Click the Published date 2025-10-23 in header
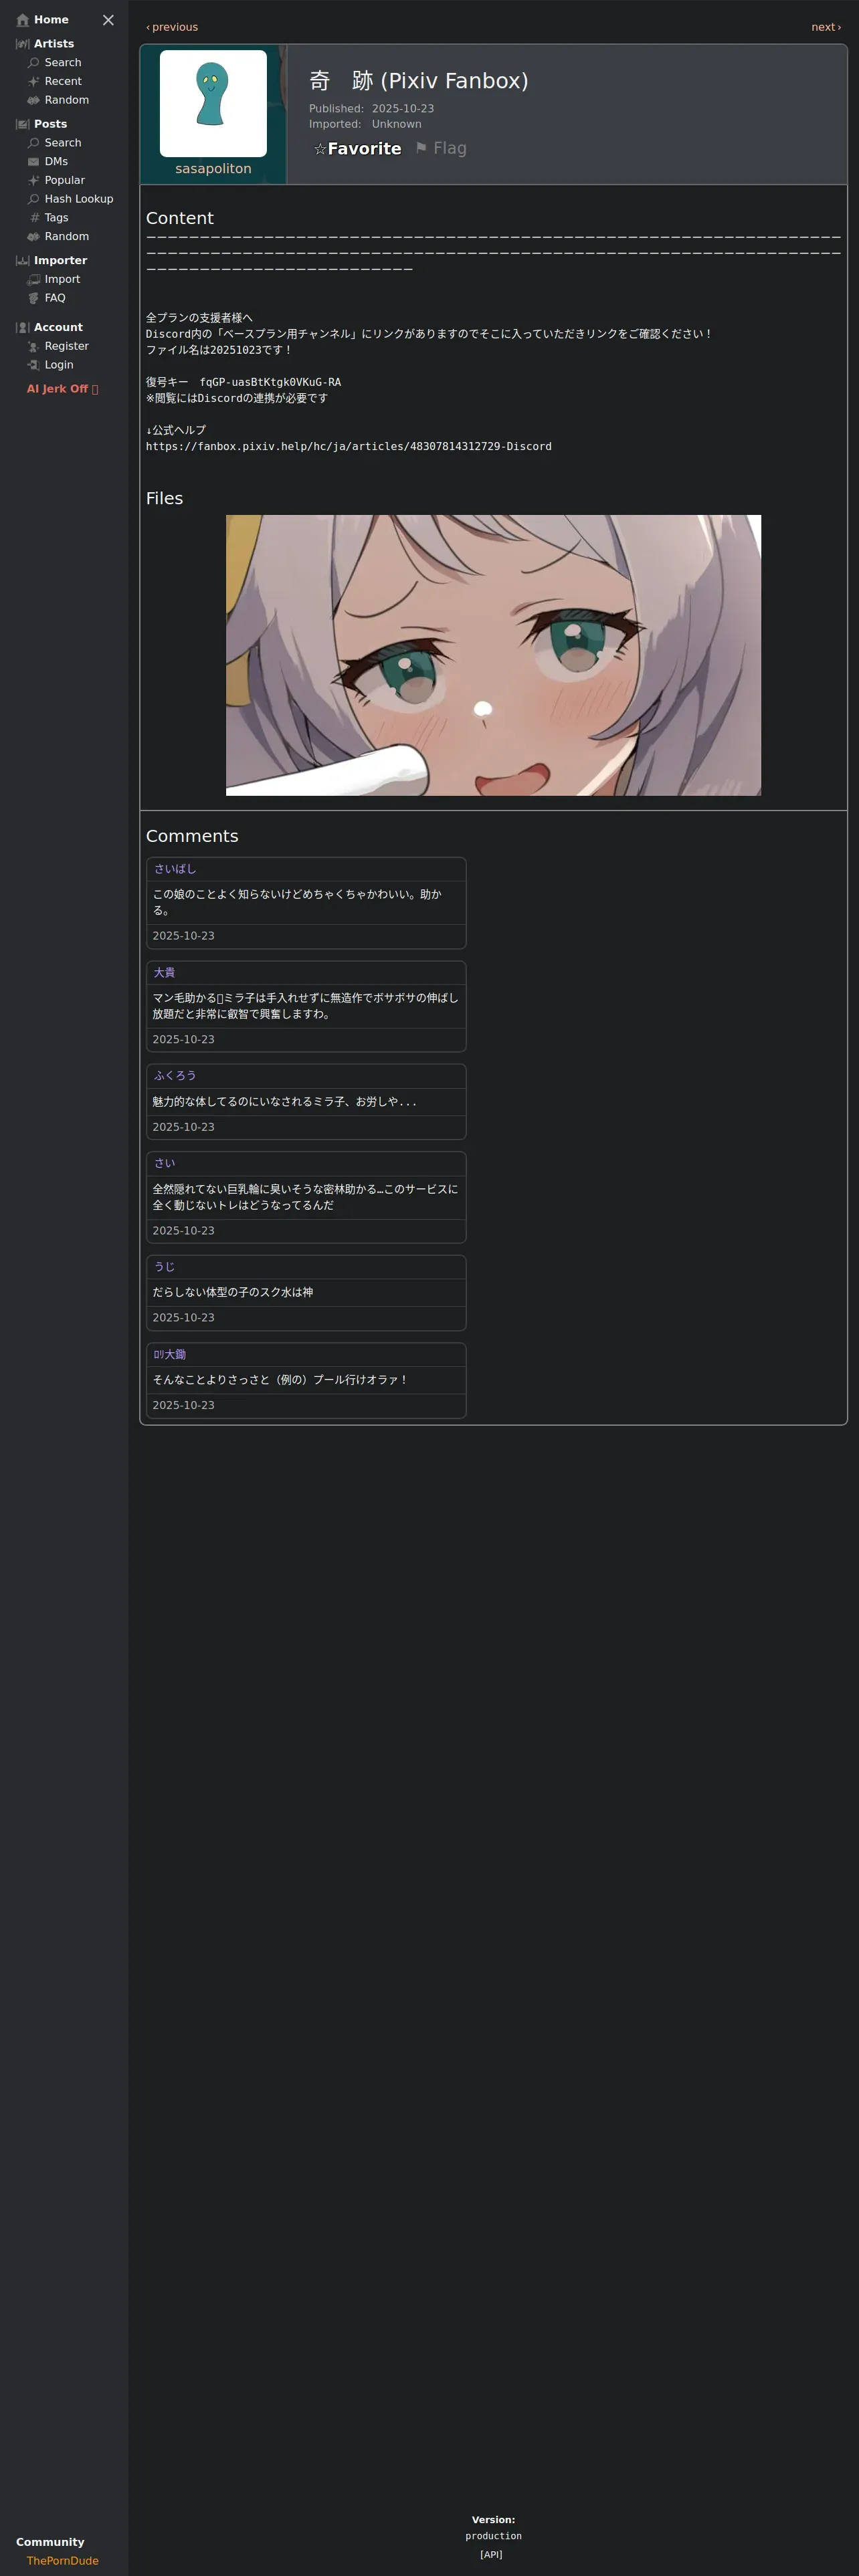Screen dimensions: 859x2576 click(x=403, y=109)
